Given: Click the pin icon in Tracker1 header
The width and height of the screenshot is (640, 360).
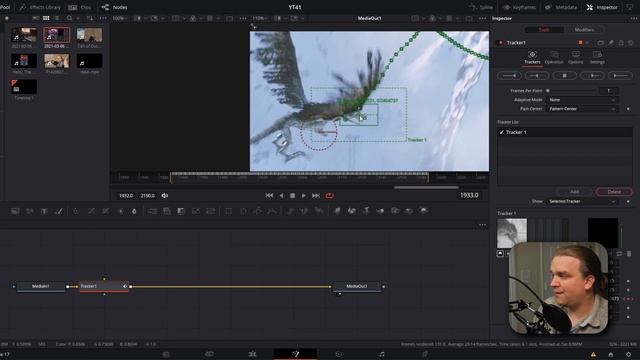Looking at the screenshot, I should (x=611, y=42).
